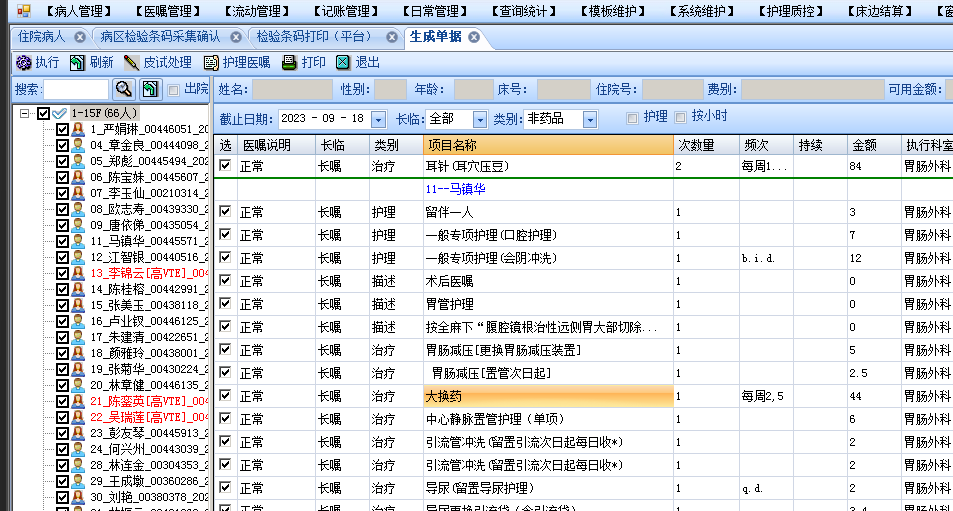
Task: Open 皮试处理 pencil icon tool
Action: (131, 63)
